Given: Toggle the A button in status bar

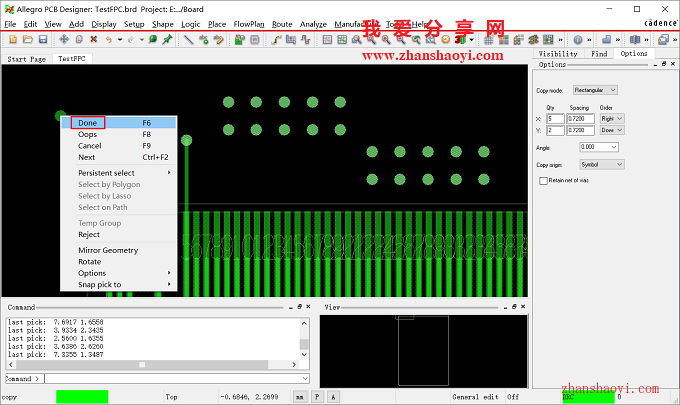Looking at the screenshot, I should click(333, 397).
